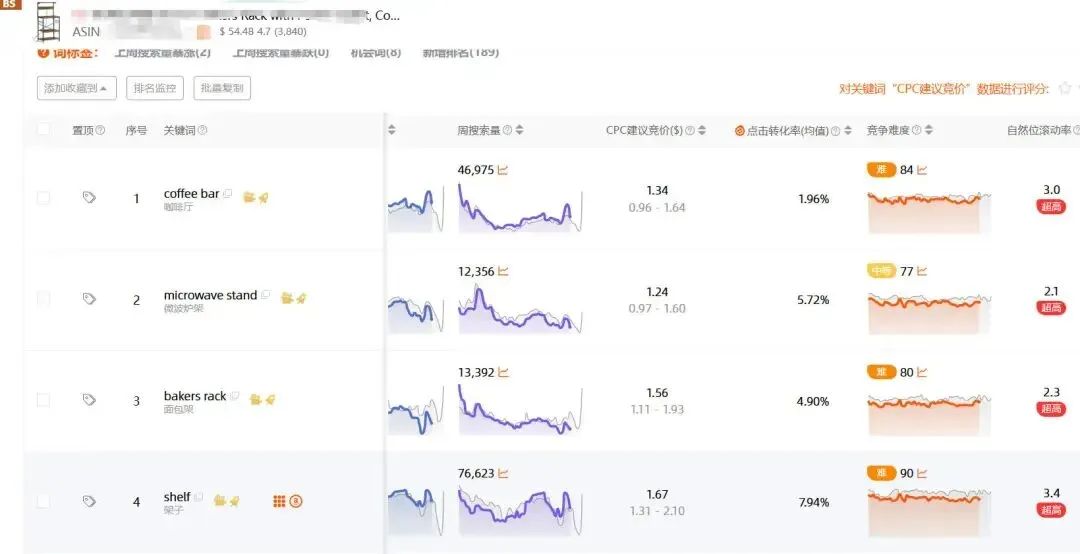Image resolution: width=1080 pixels, height=554 pixels.
Task: Click the CPC value 1.34
Action: [657, 190]
